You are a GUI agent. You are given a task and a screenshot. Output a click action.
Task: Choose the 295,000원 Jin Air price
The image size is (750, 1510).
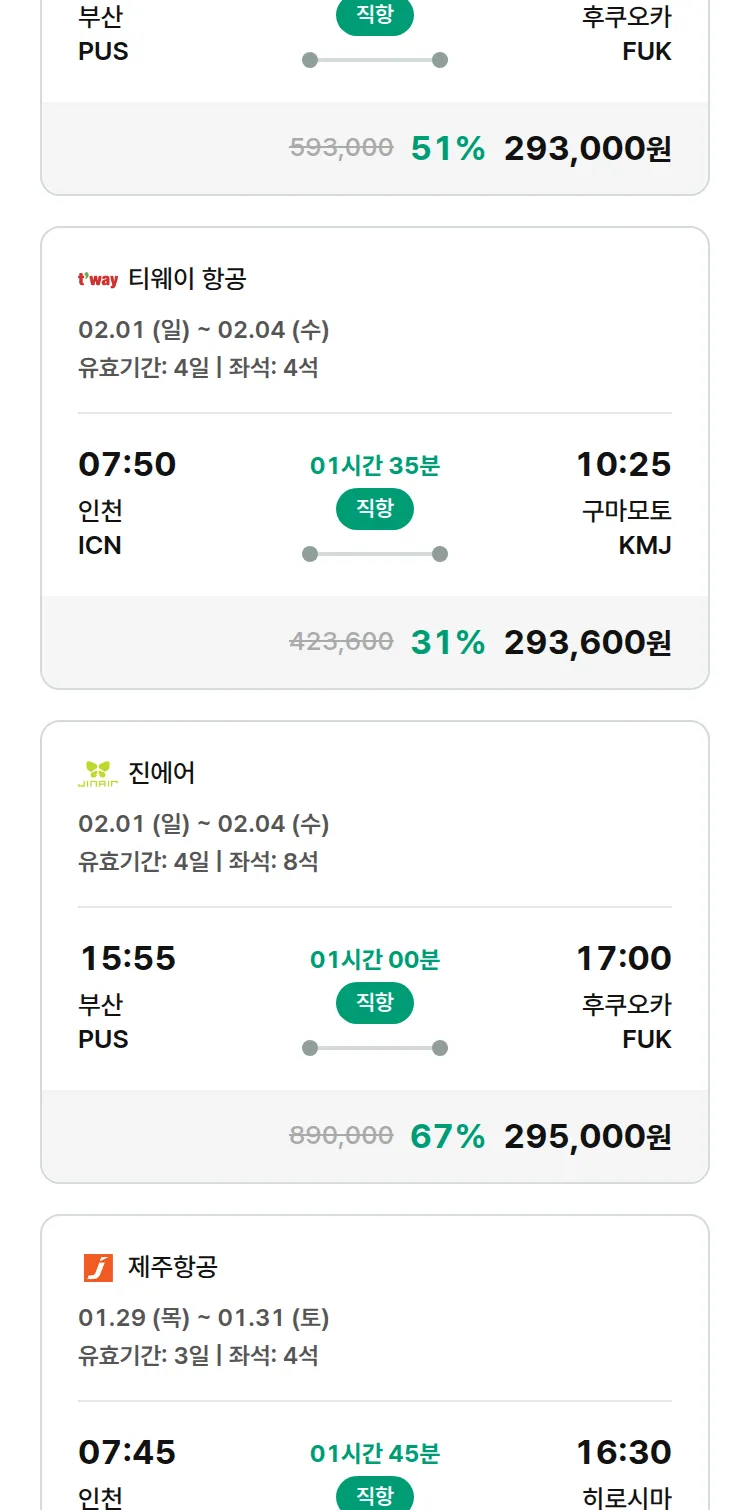pyautogui.click(x=587, y=1137)
